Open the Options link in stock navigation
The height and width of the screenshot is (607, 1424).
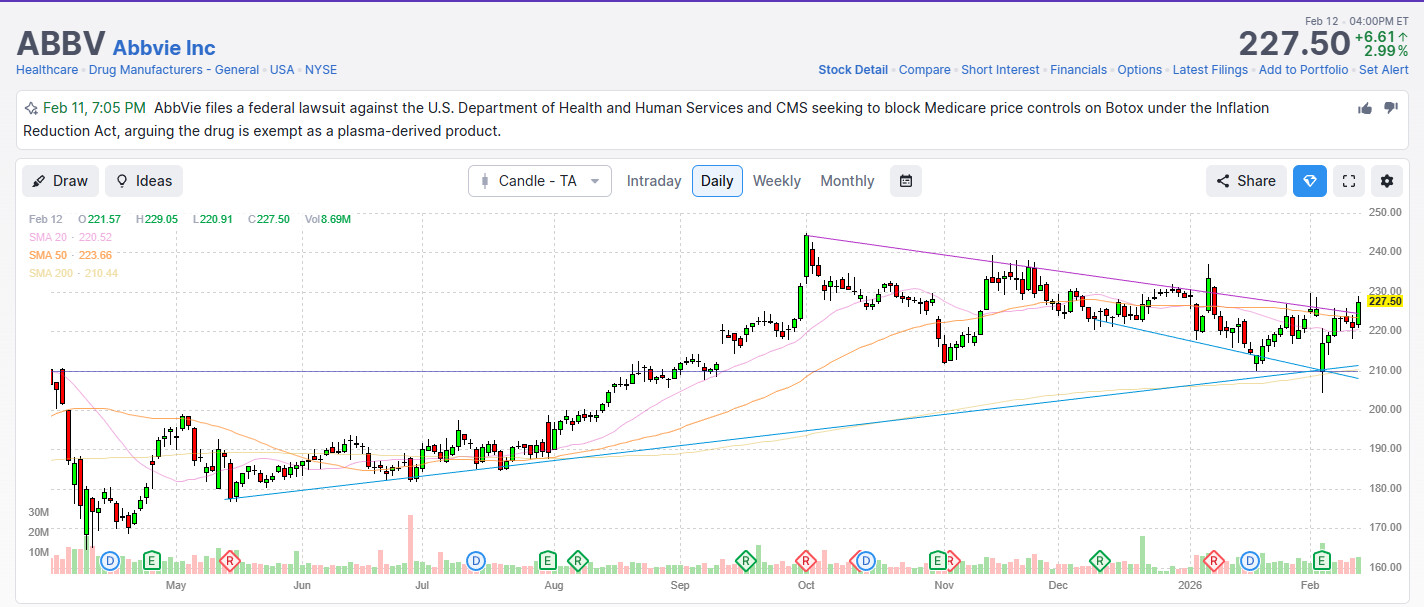point(1139,70)
